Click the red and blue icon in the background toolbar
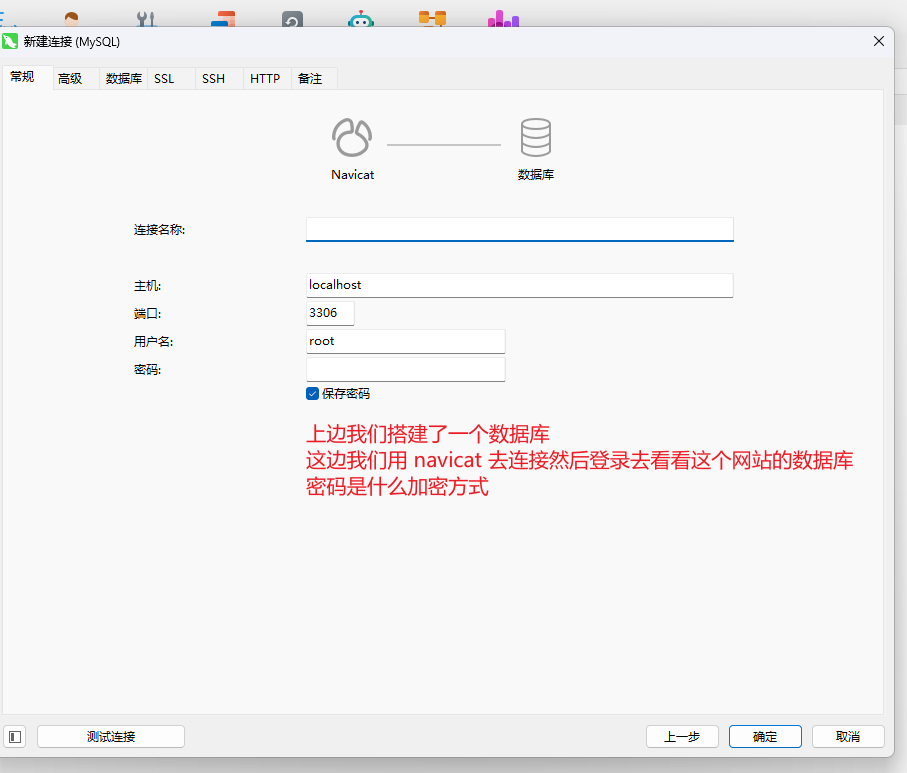 pos(223,19)
